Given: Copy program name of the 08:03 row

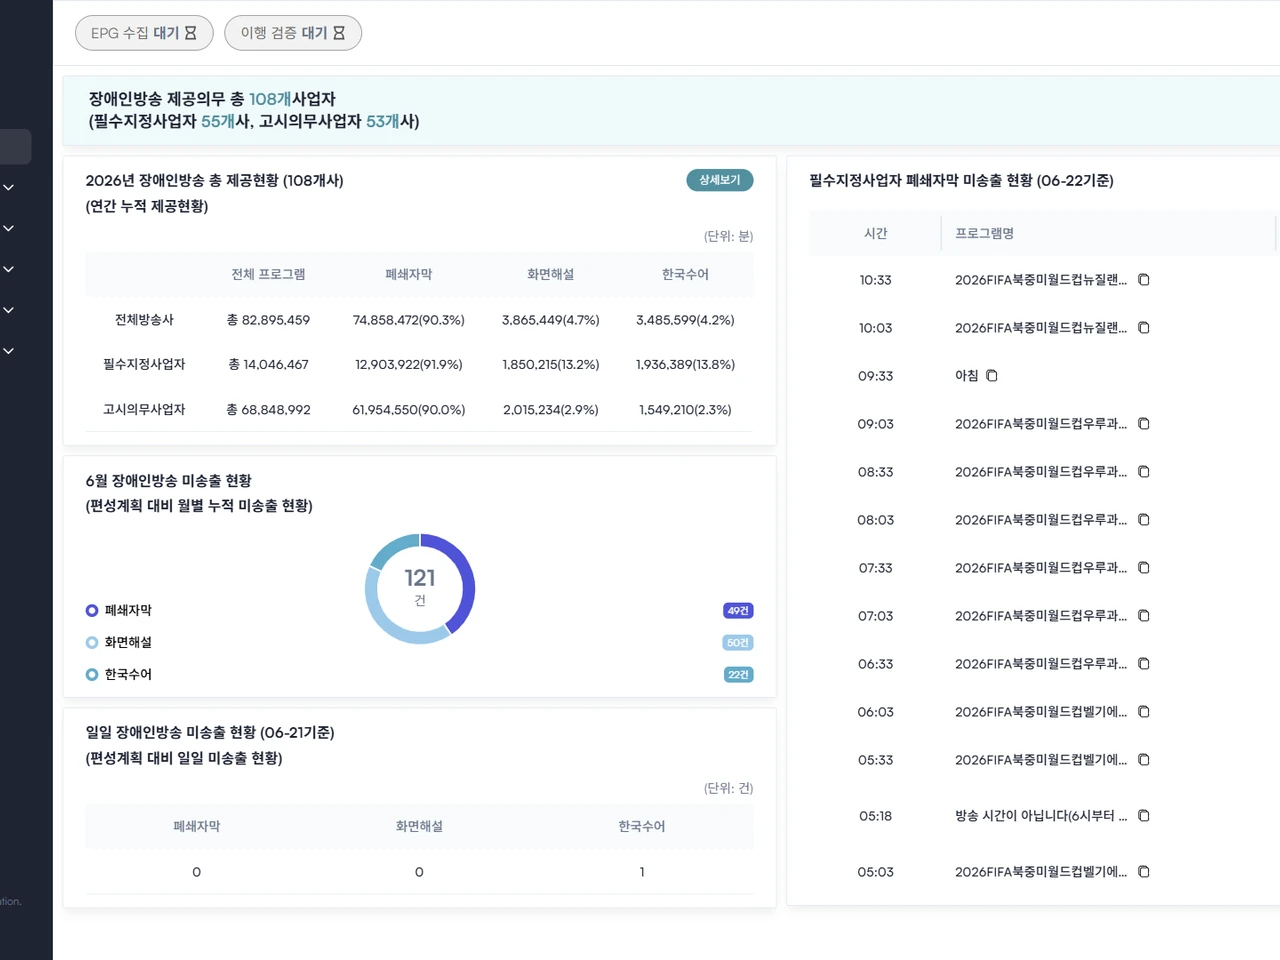Looking at the screenshot, I should (1144, 520).
